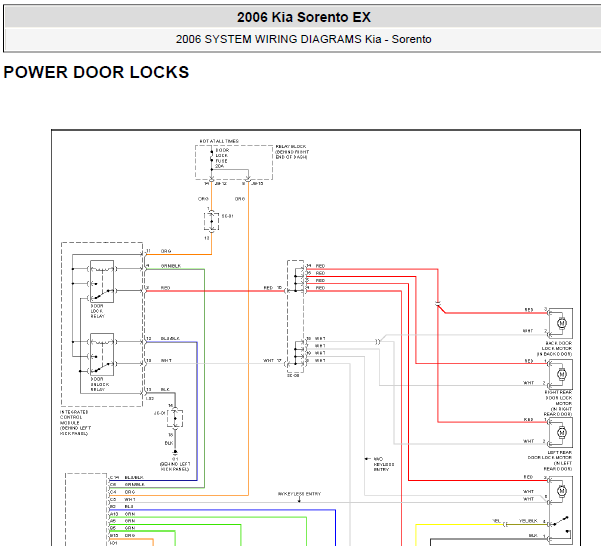601x546 pixels.
Task: Click the EE-01 connector symbol
Action: 211,221
